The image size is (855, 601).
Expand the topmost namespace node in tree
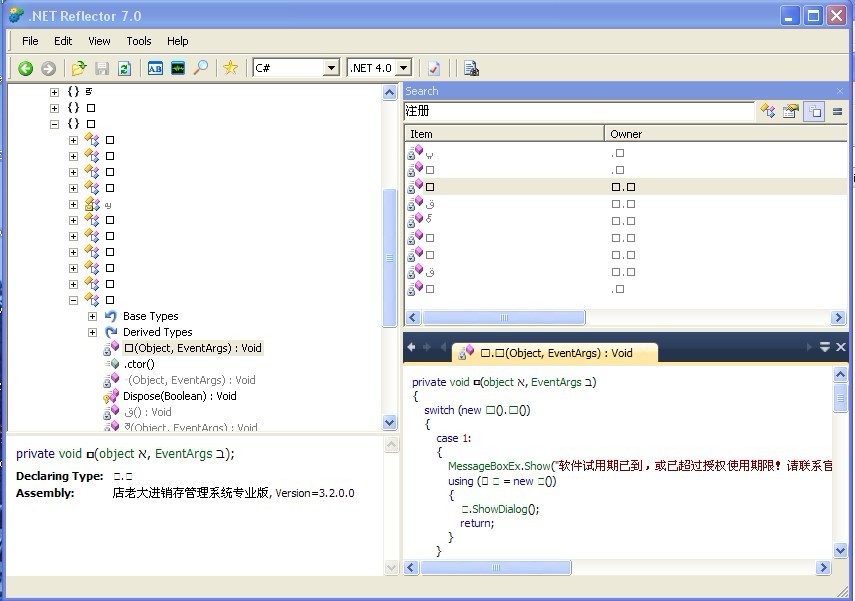(x=55, y=92)
